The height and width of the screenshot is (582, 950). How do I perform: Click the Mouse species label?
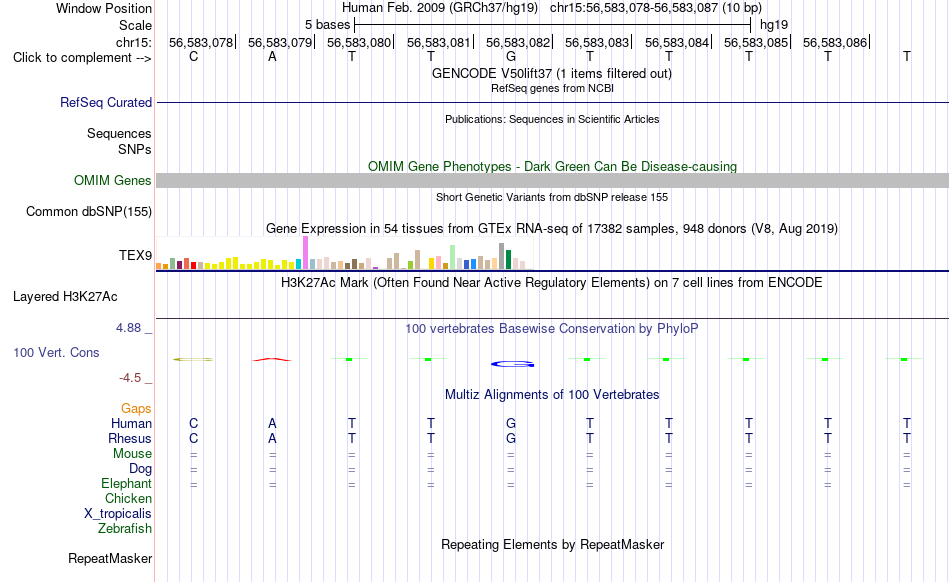click(132, 454)
